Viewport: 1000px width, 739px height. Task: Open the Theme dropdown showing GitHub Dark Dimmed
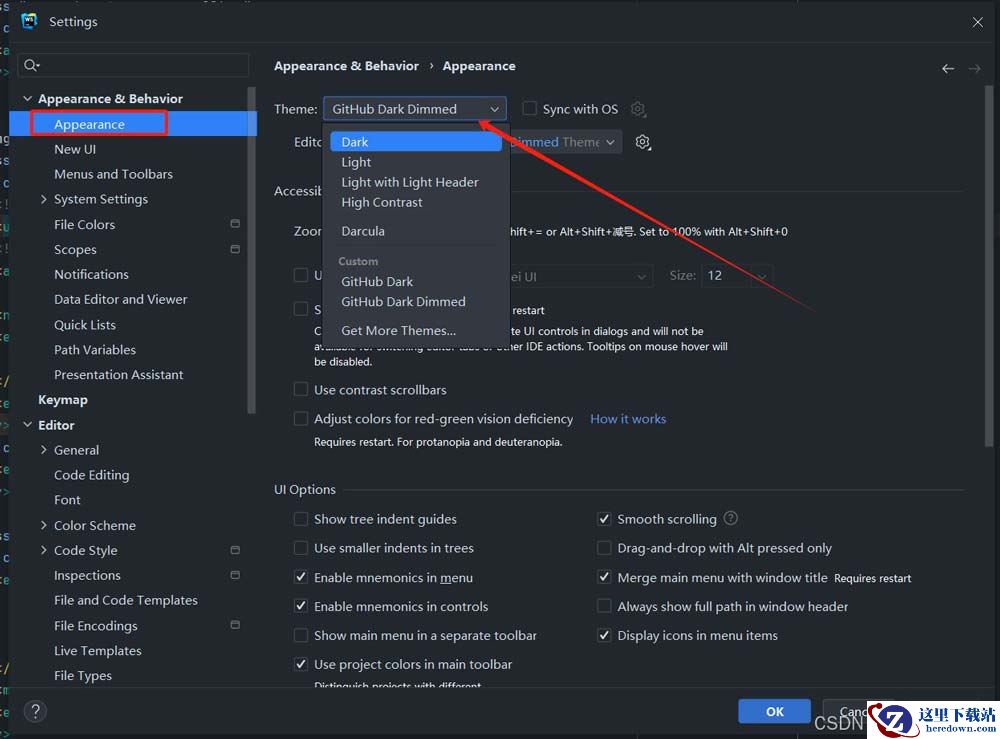[415, 109]
